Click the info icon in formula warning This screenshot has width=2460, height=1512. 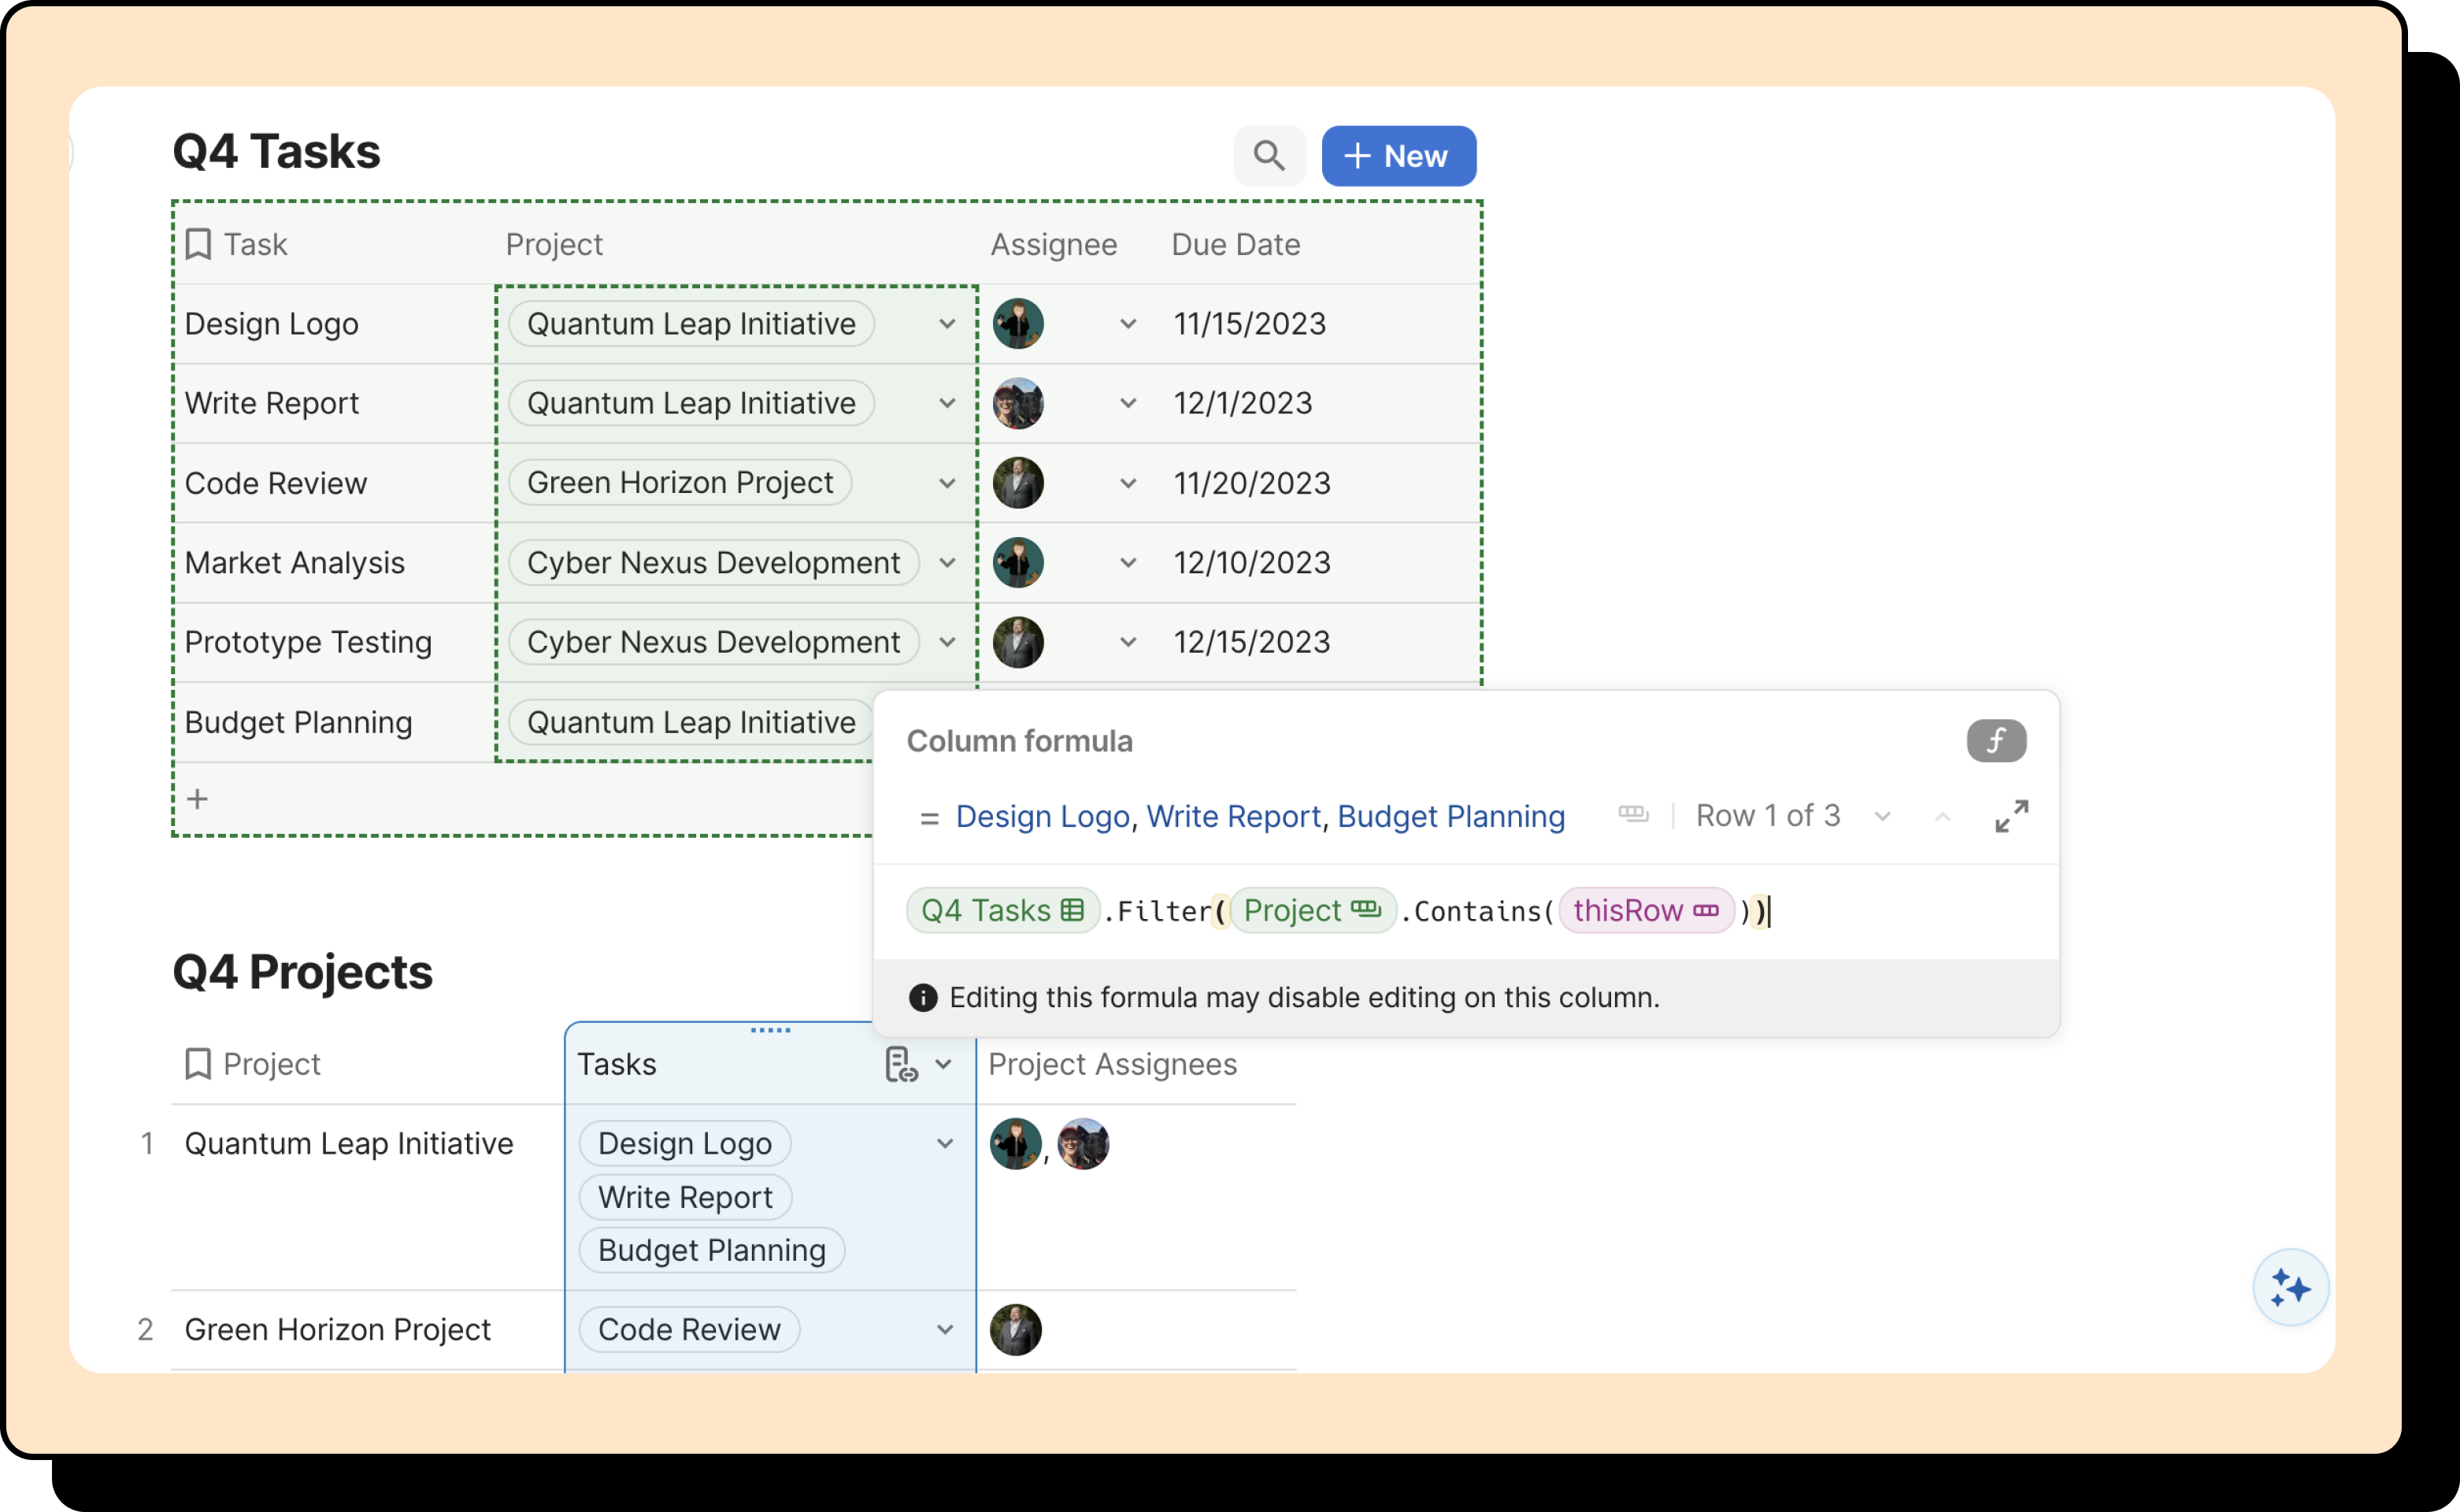pos(922,997)
